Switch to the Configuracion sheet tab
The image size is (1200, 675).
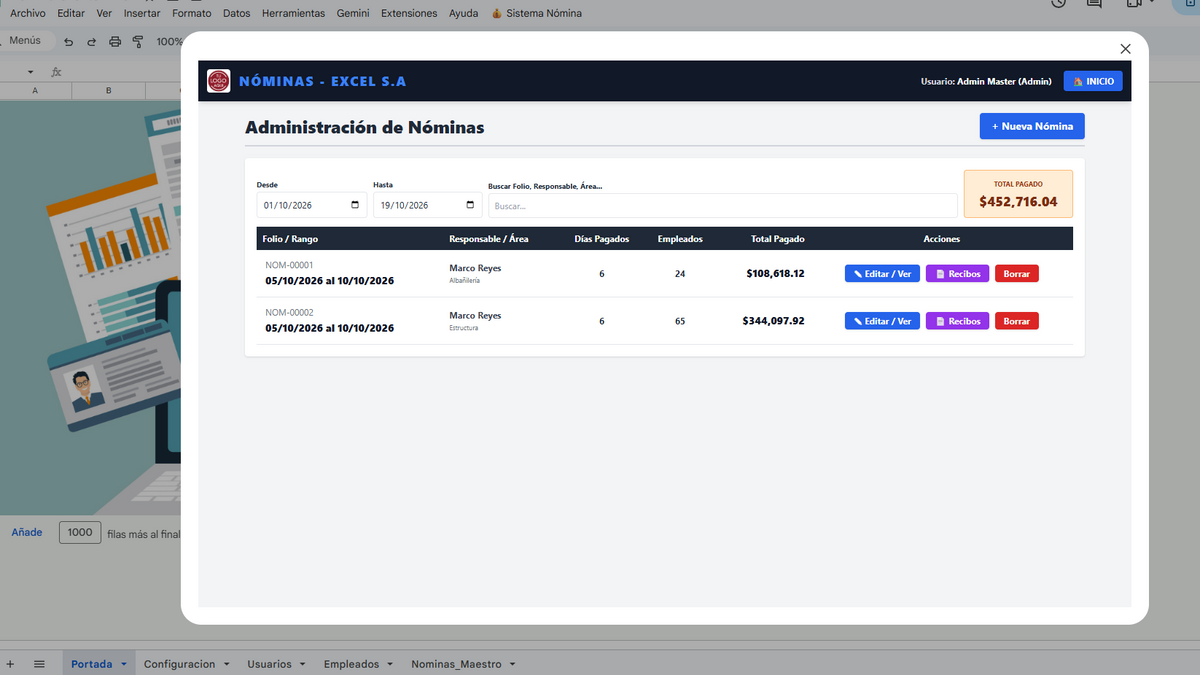coord(179,664)
